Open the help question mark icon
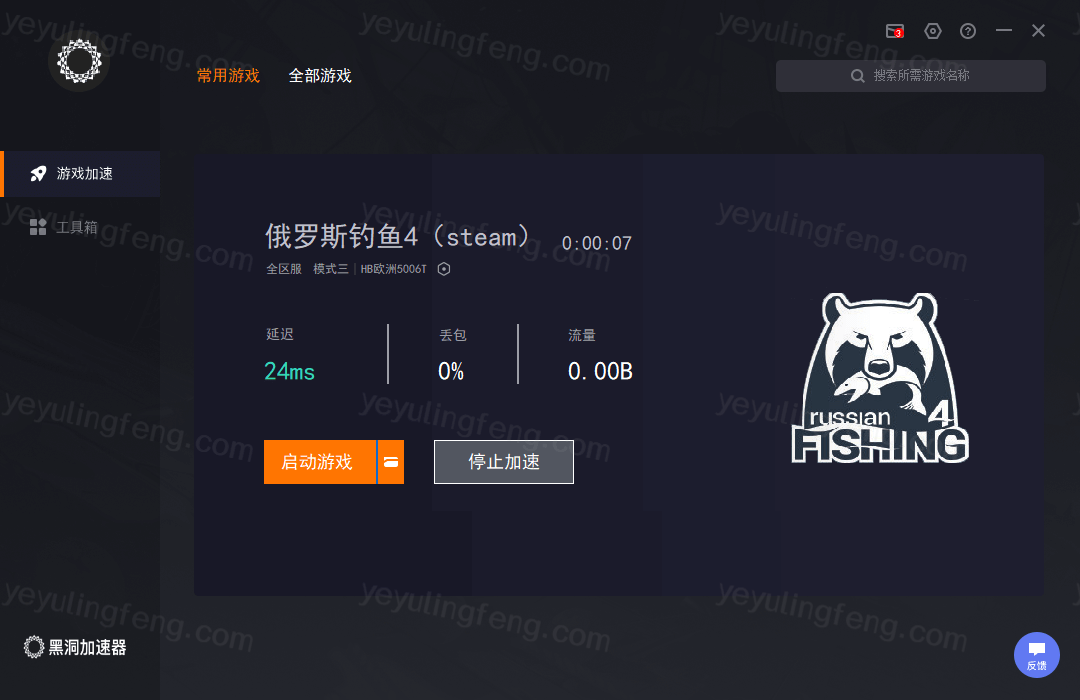This screenshot has width=1080, height=700. point(968,31)
